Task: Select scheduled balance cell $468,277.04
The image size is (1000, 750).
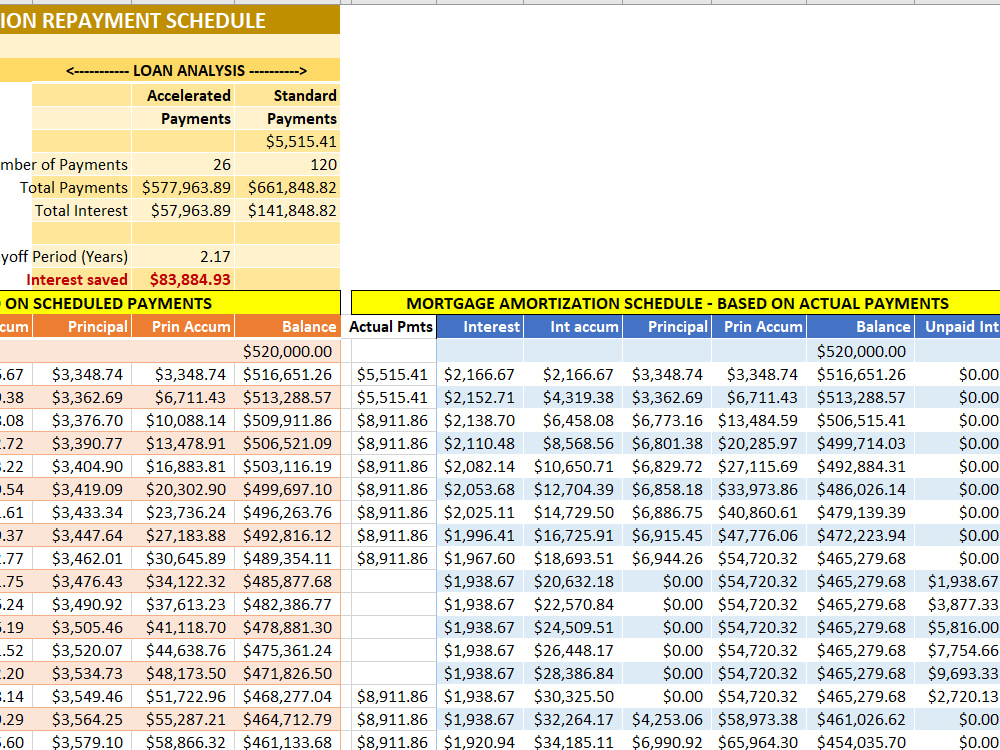Action: click(x=288, y=696)
